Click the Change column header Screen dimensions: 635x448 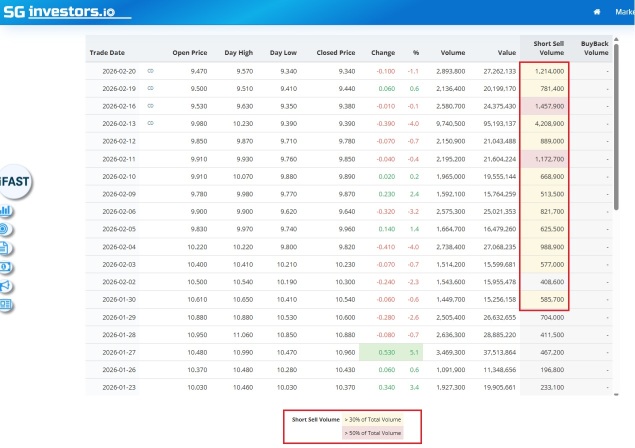383,53
